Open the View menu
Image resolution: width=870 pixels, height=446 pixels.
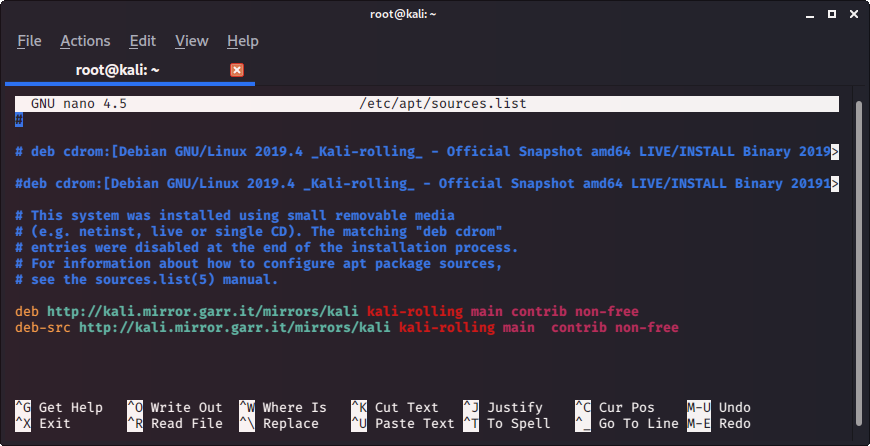pyautogui.click(x=191, y=41)
